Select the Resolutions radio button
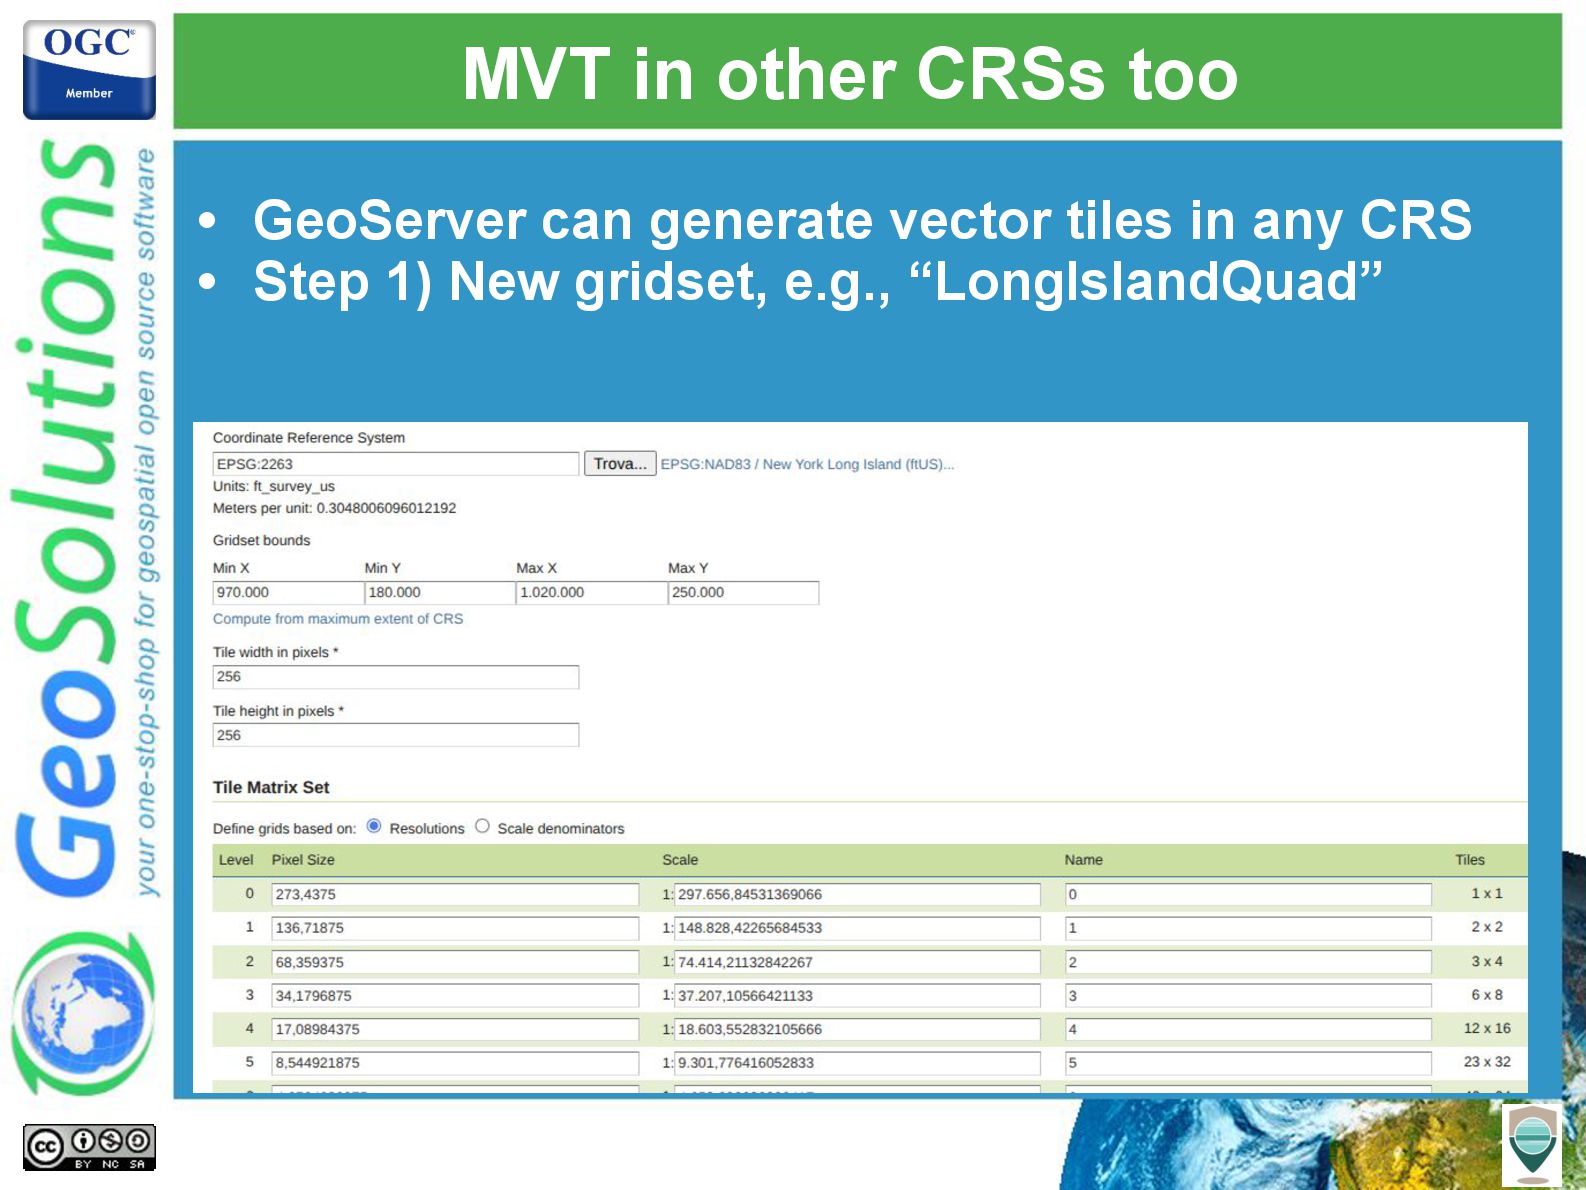Image resolution: width=1586 pixels, height=1190 pixels. [374, 826]
